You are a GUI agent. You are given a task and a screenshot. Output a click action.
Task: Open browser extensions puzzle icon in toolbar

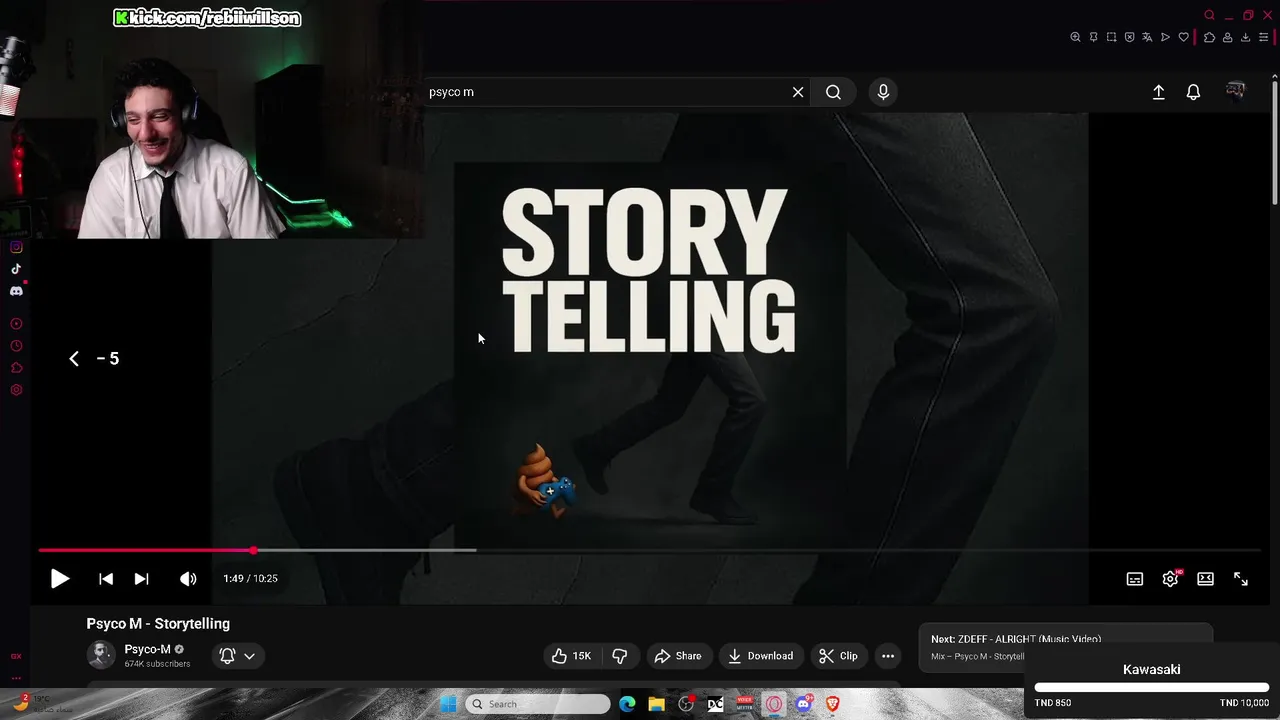pyautogui.click(x=1209, y=37)
